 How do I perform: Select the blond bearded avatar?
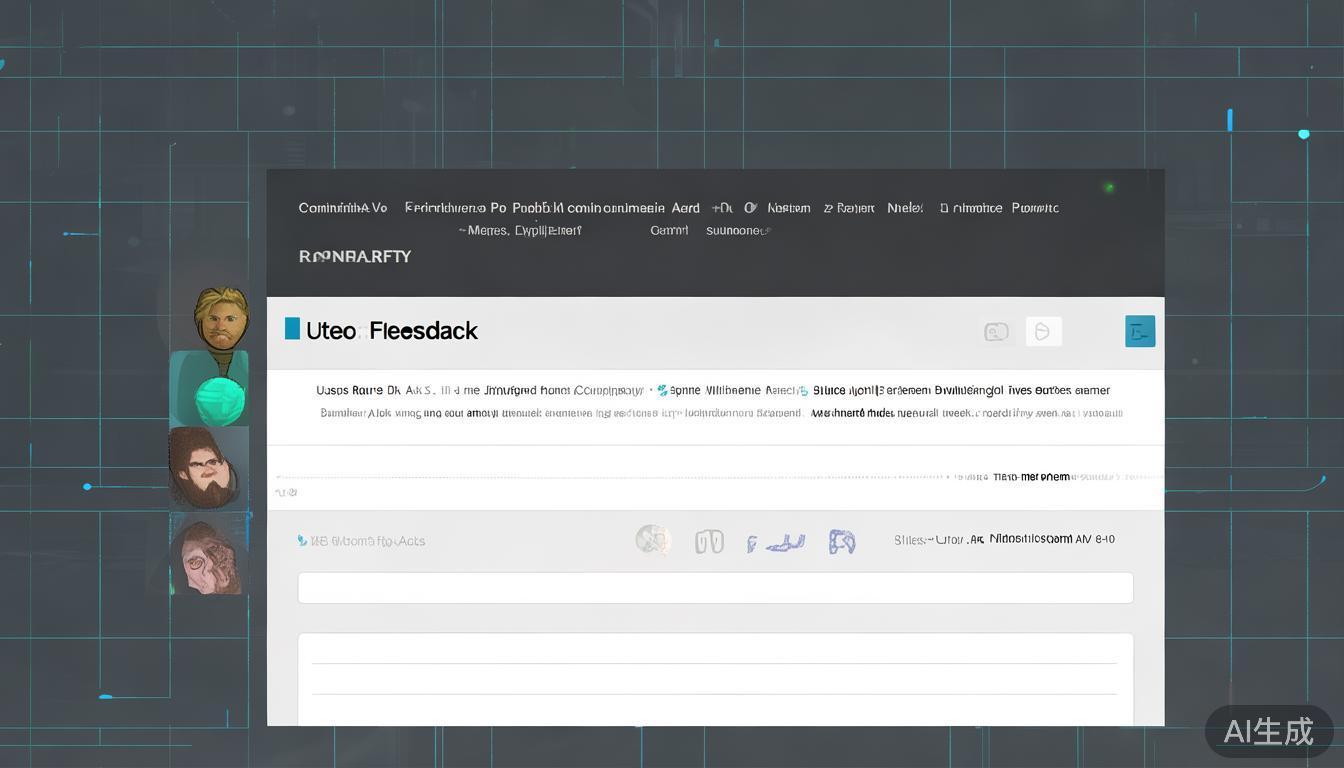pyautogui.click(x=221, y=318)
